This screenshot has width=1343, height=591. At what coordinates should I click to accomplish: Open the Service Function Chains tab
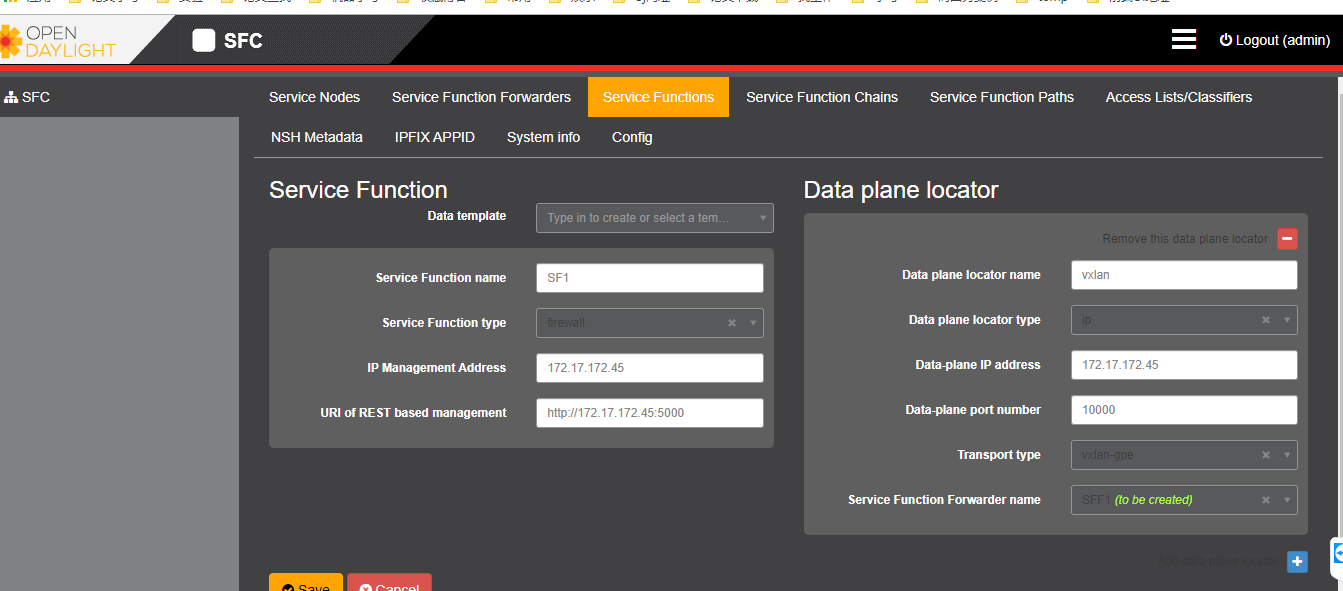click(x=822, y=97)
